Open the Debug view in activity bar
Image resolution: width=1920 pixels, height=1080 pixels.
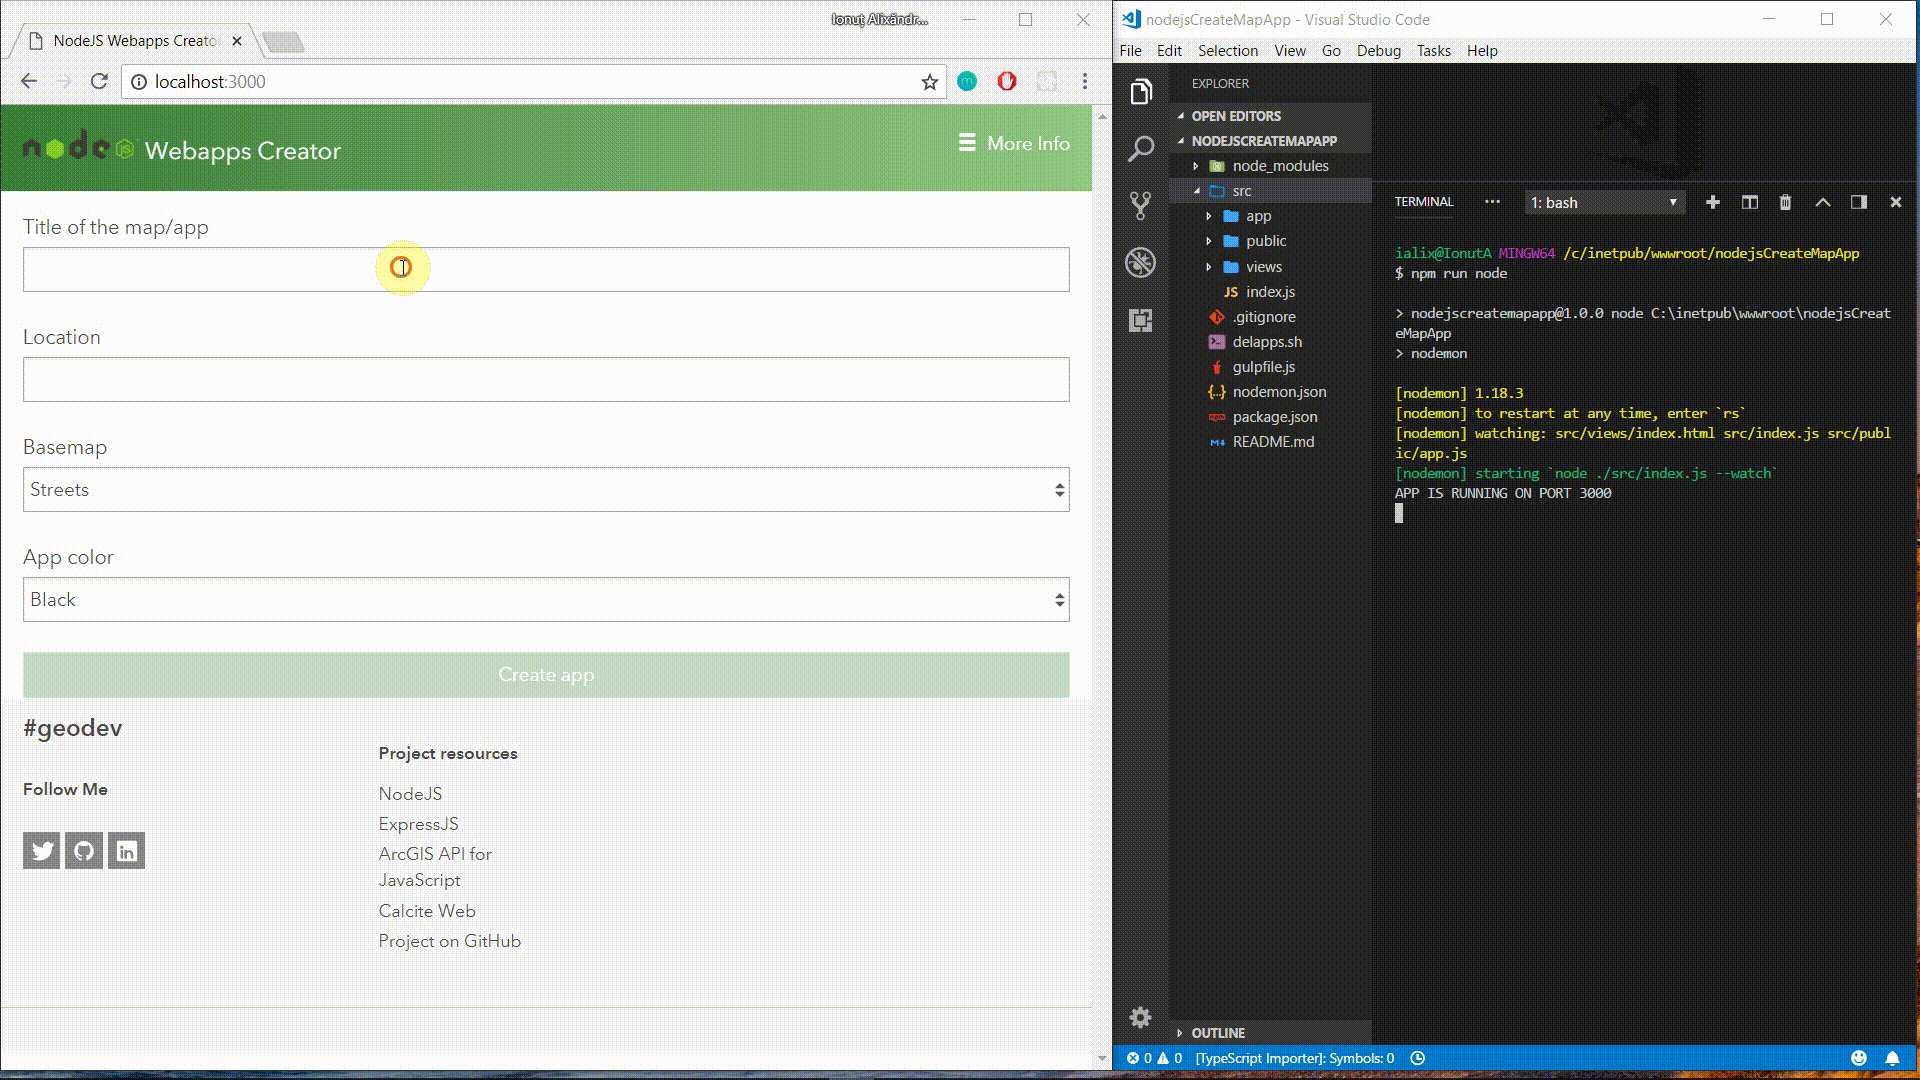[1141, 263]
